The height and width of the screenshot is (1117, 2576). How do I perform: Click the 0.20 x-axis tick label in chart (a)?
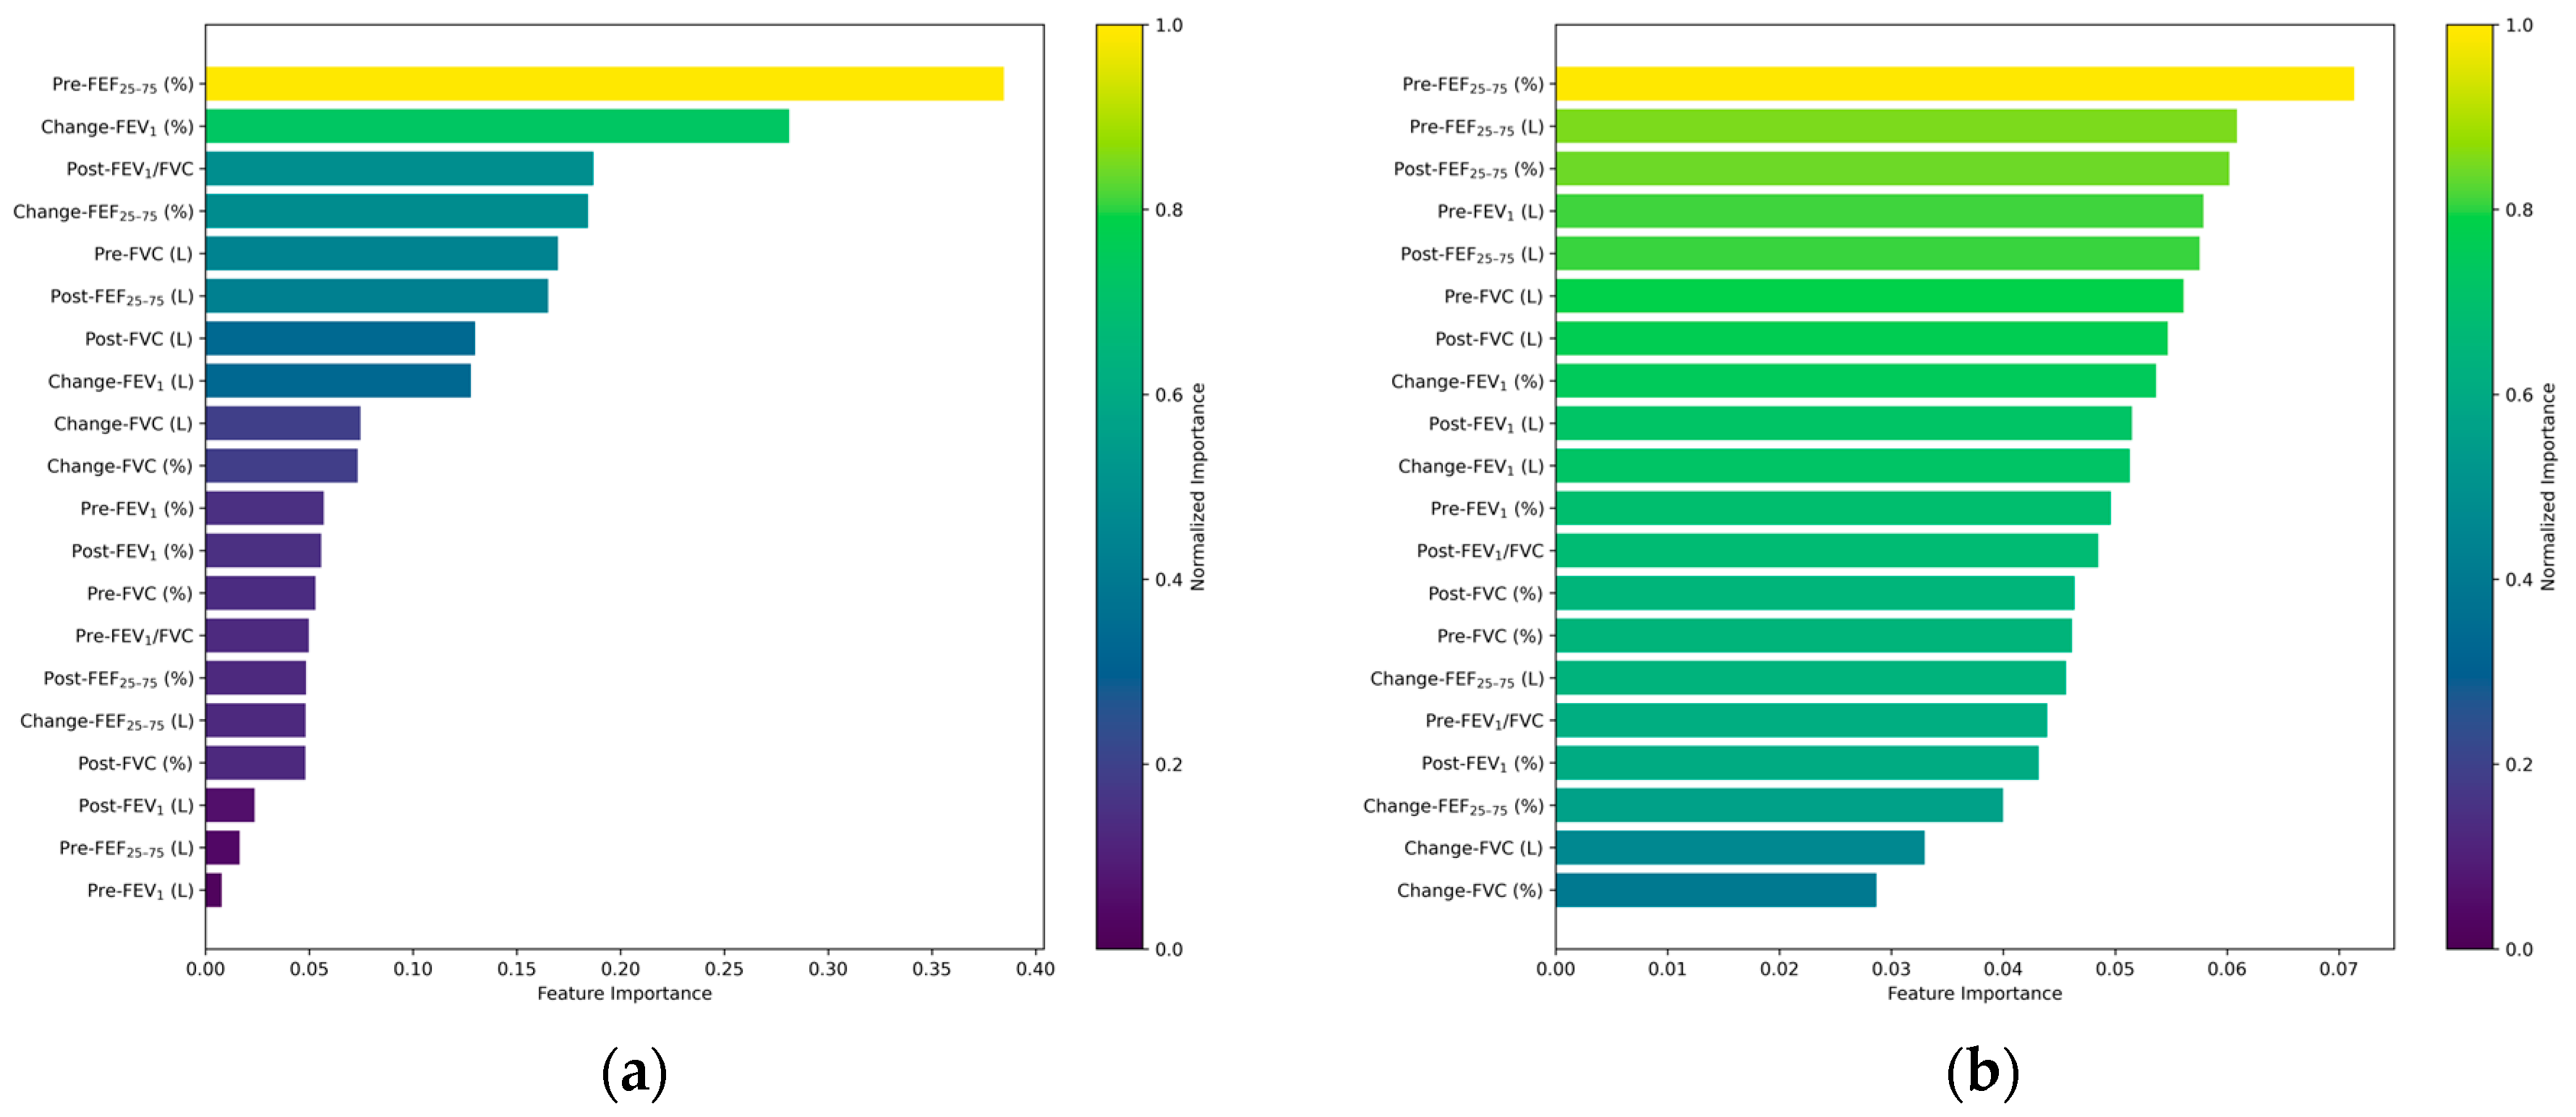coord(620,969)
